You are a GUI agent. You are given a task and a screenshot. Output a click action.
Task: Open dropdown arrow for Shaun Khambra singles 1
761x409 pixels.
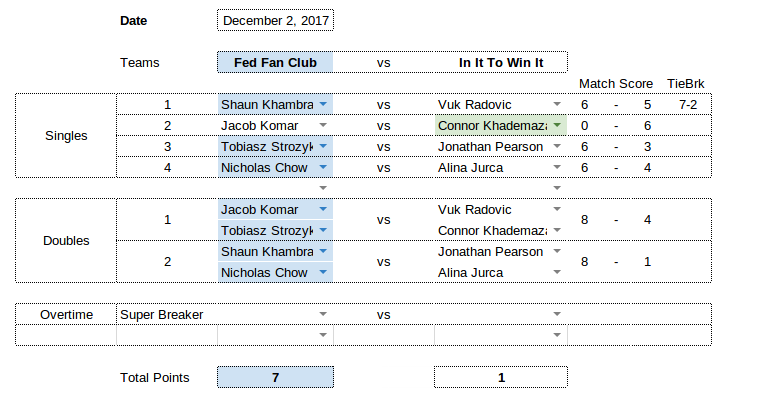(x=323, y=104)
